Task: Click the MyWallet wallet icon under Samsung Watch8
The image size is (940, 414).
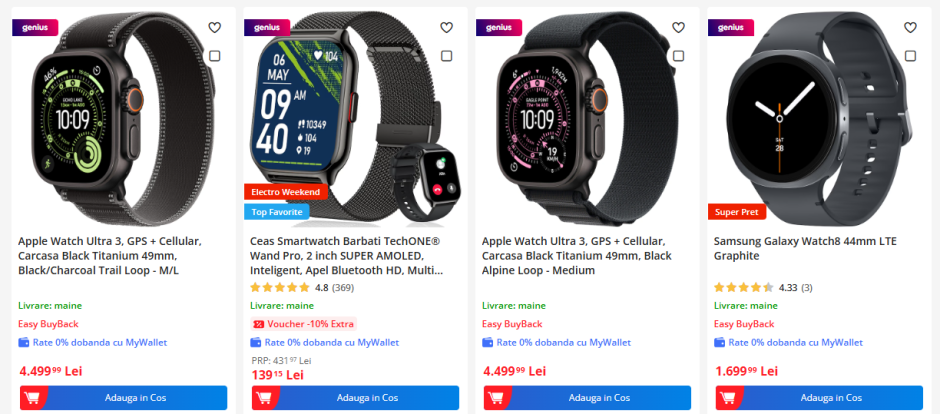Action: [x=719, y=343]
